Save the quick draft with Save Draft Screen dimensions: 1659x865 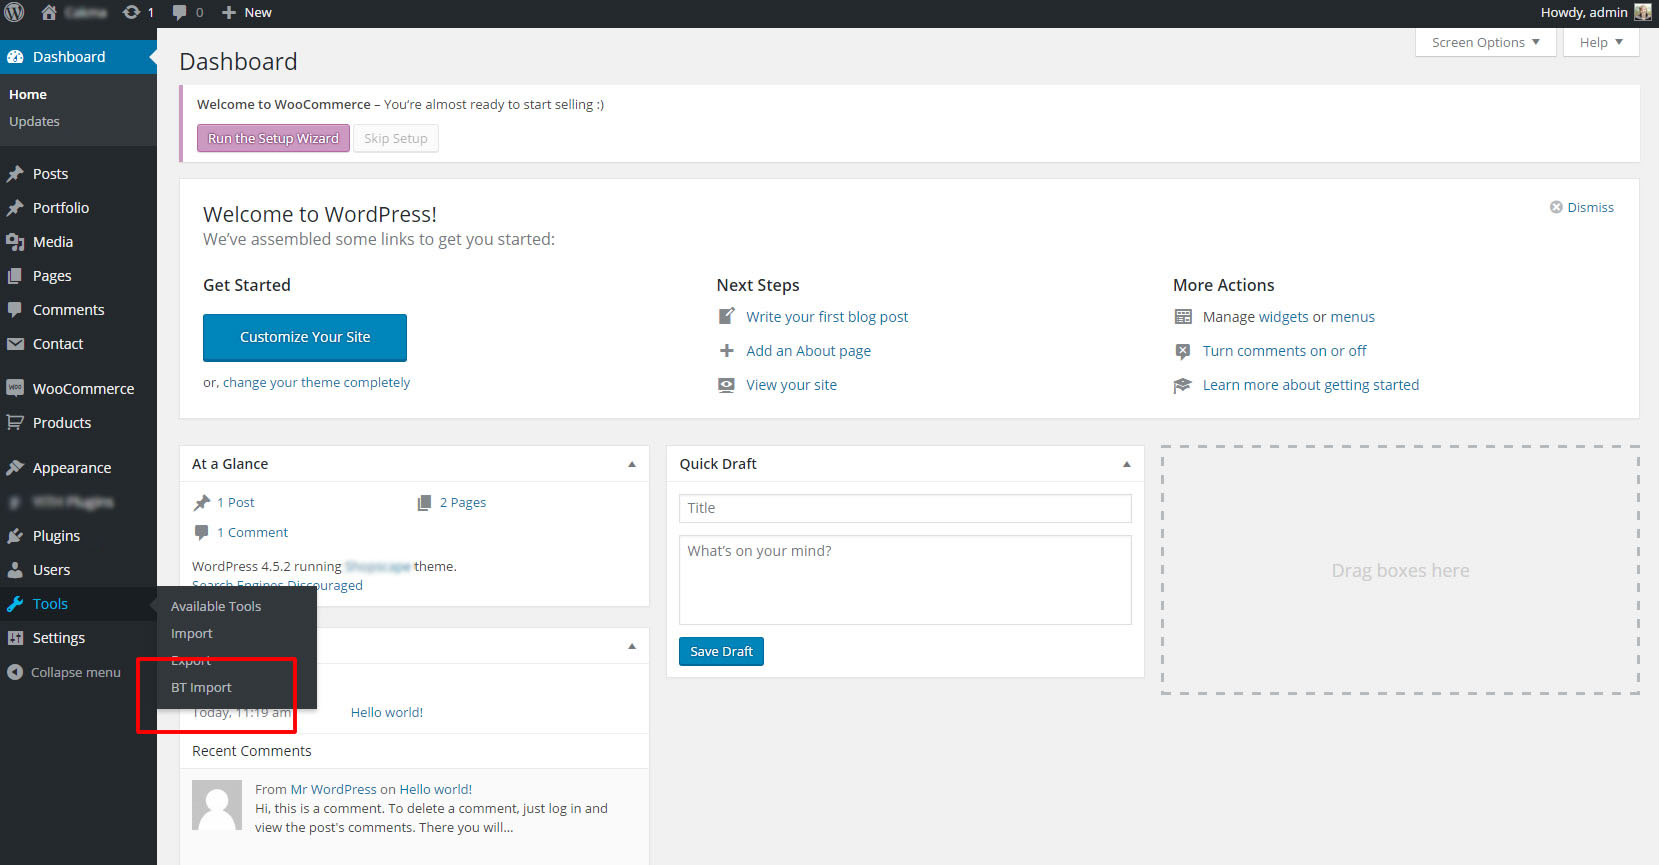click(x=721, y=651)
